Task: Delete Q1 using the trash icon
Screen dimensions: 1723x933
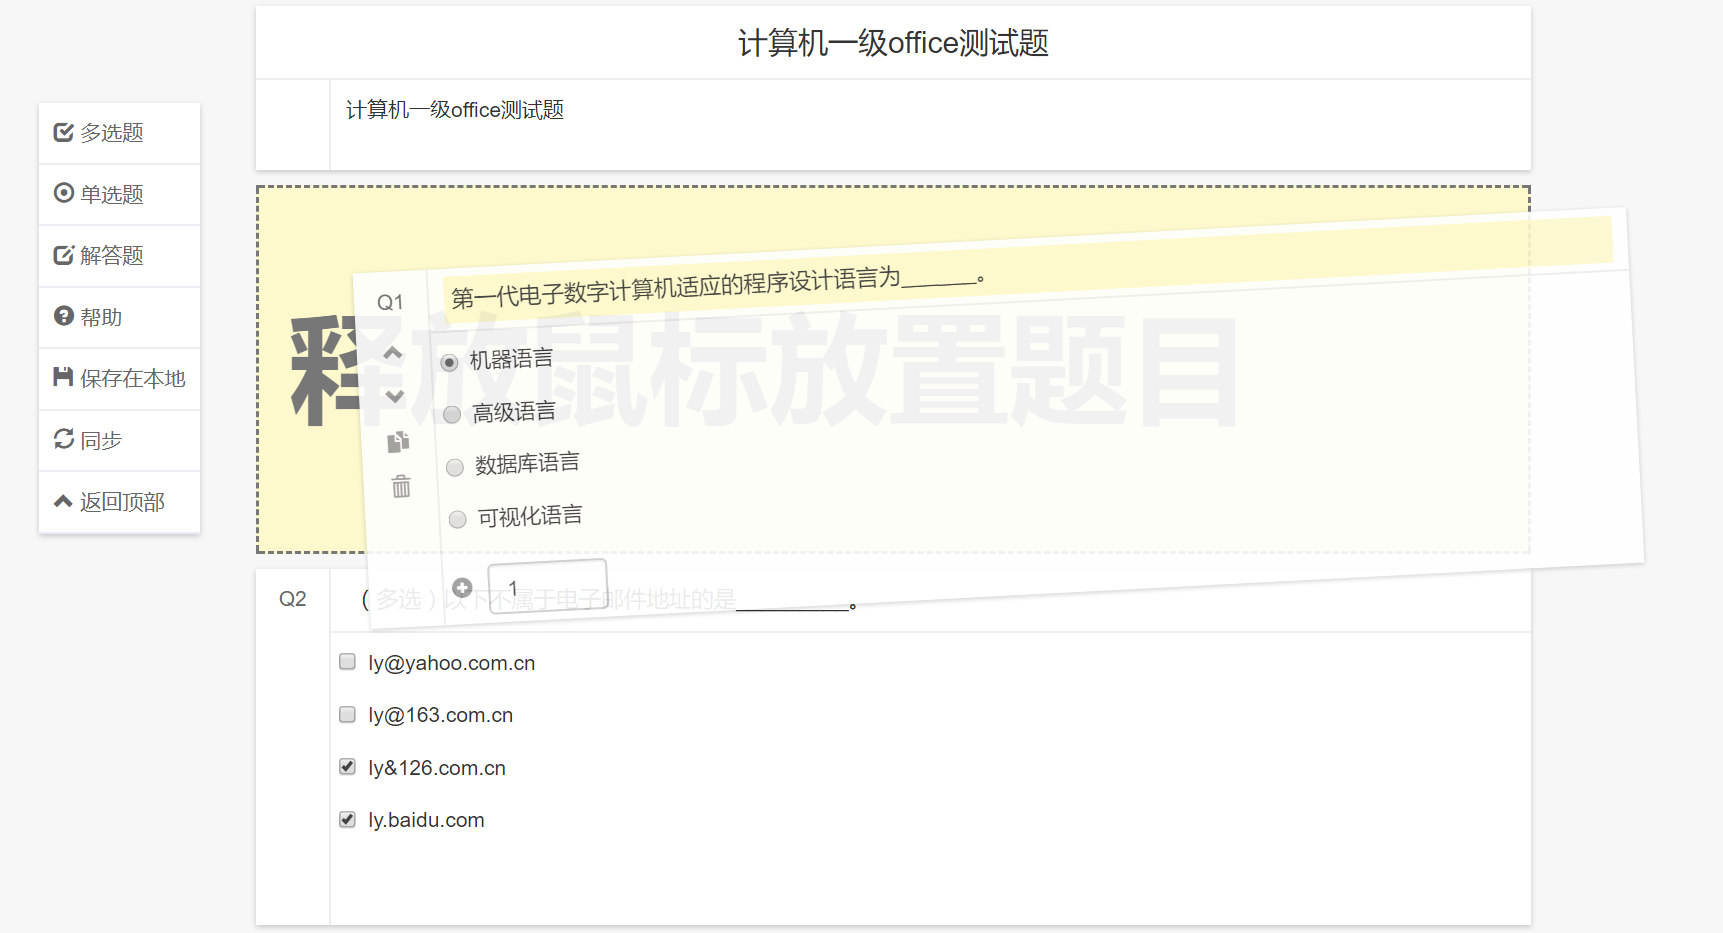Action: click(401, 487)
